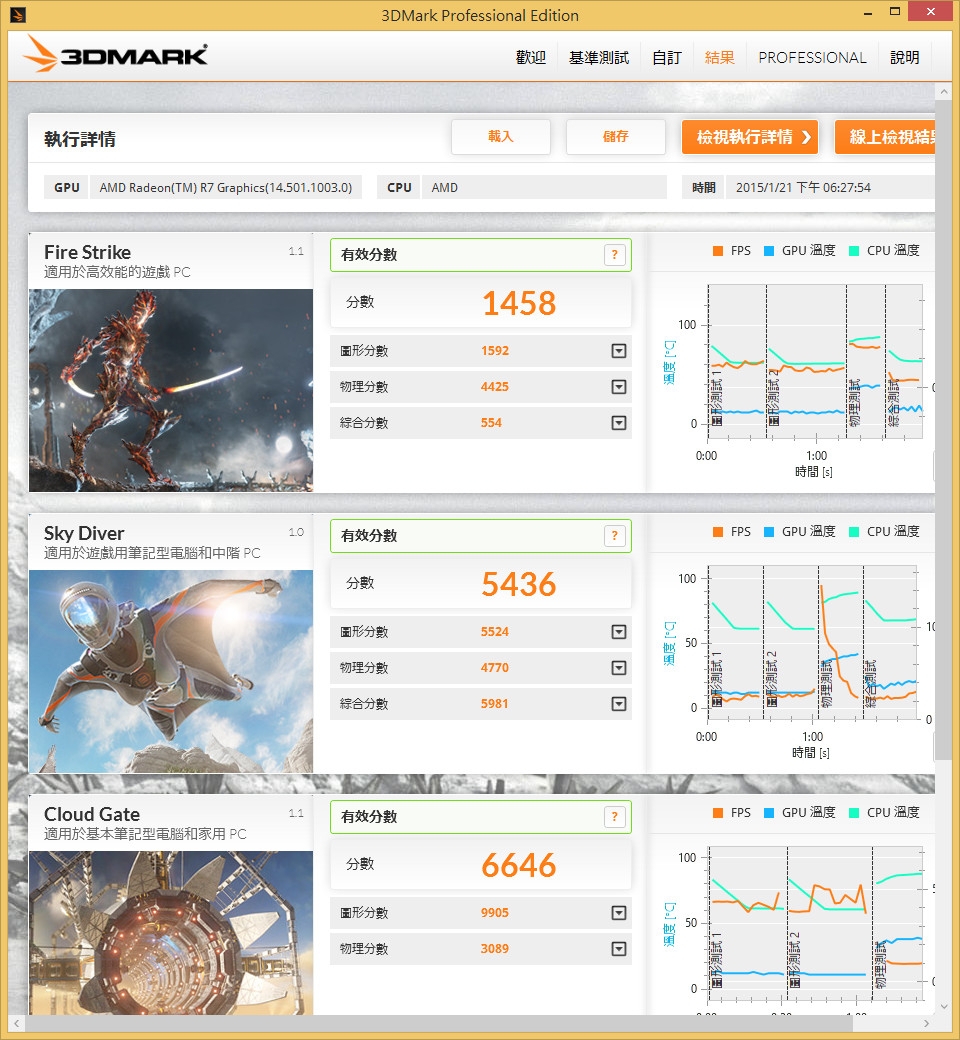This screenshot has width=960, height=1040.
Task: Close the 3DMark Professional Edition window
Action: click(931, 11)
